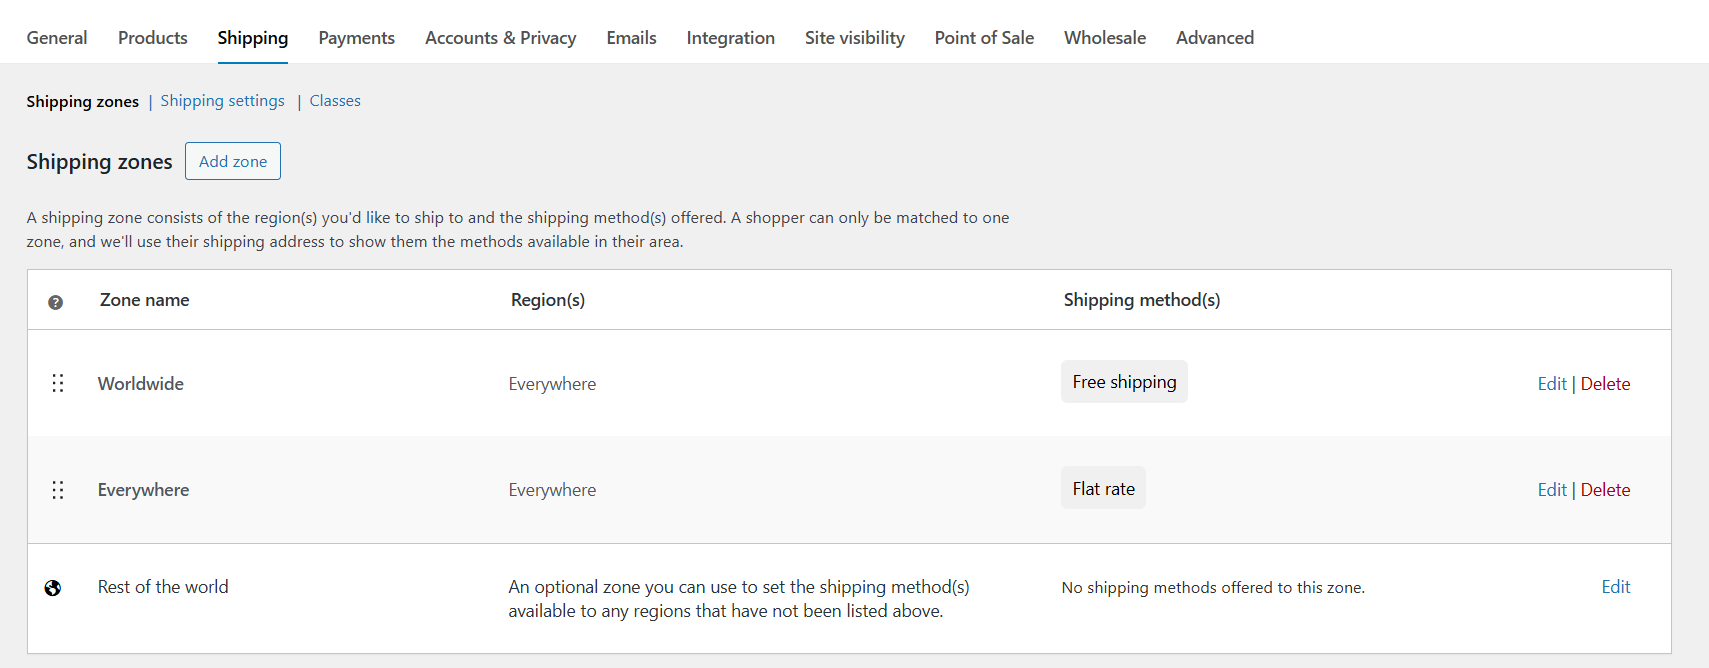Click the Add zone button
The height and width of the screenshot is (668, 1709).
(232, 161)
